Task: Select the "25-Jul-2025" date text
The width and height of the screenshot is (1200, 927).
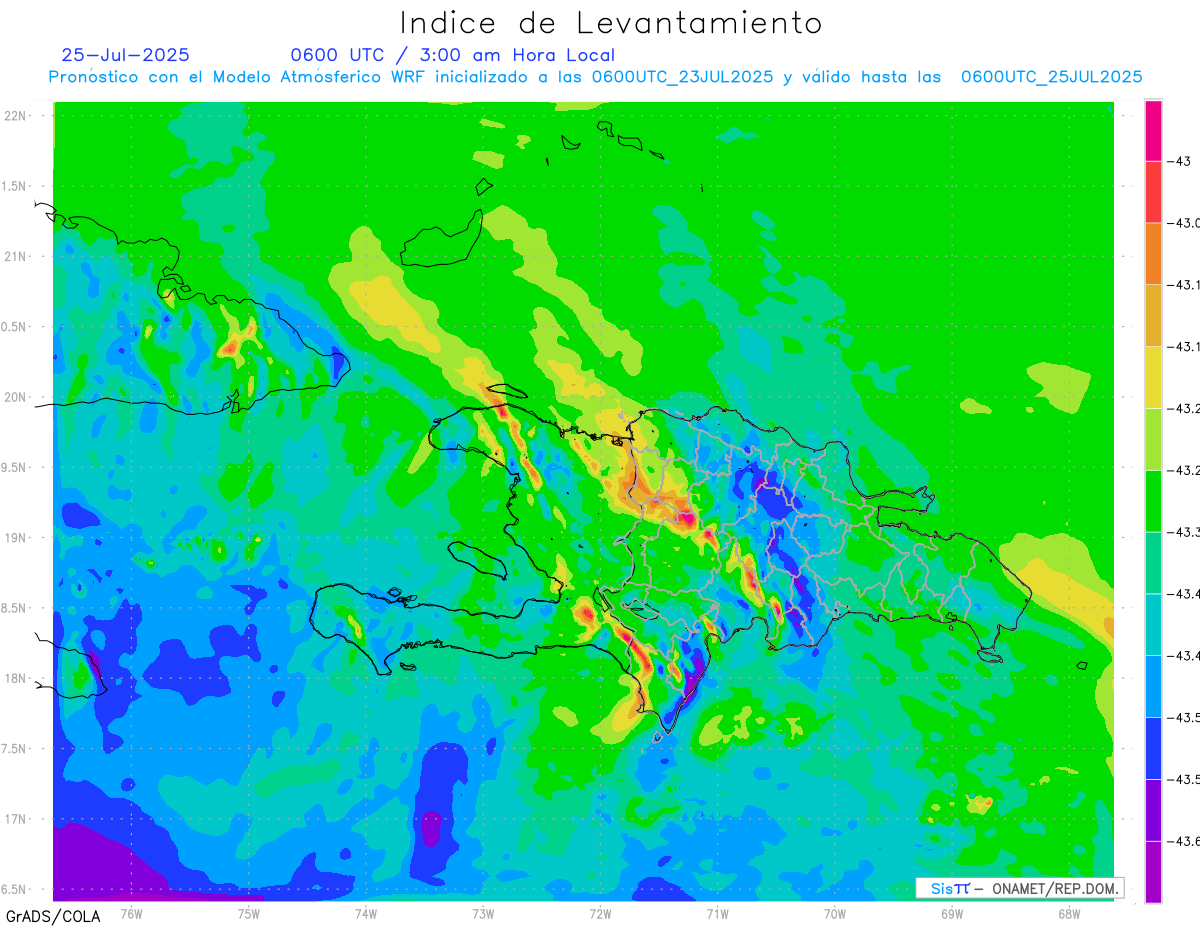Action: point(125,55)
